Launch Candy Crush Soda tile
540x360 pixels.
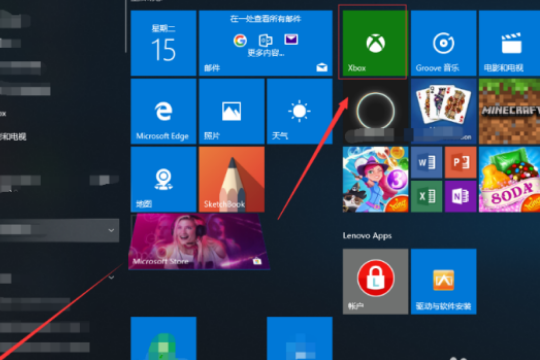(x=509, y=179)
